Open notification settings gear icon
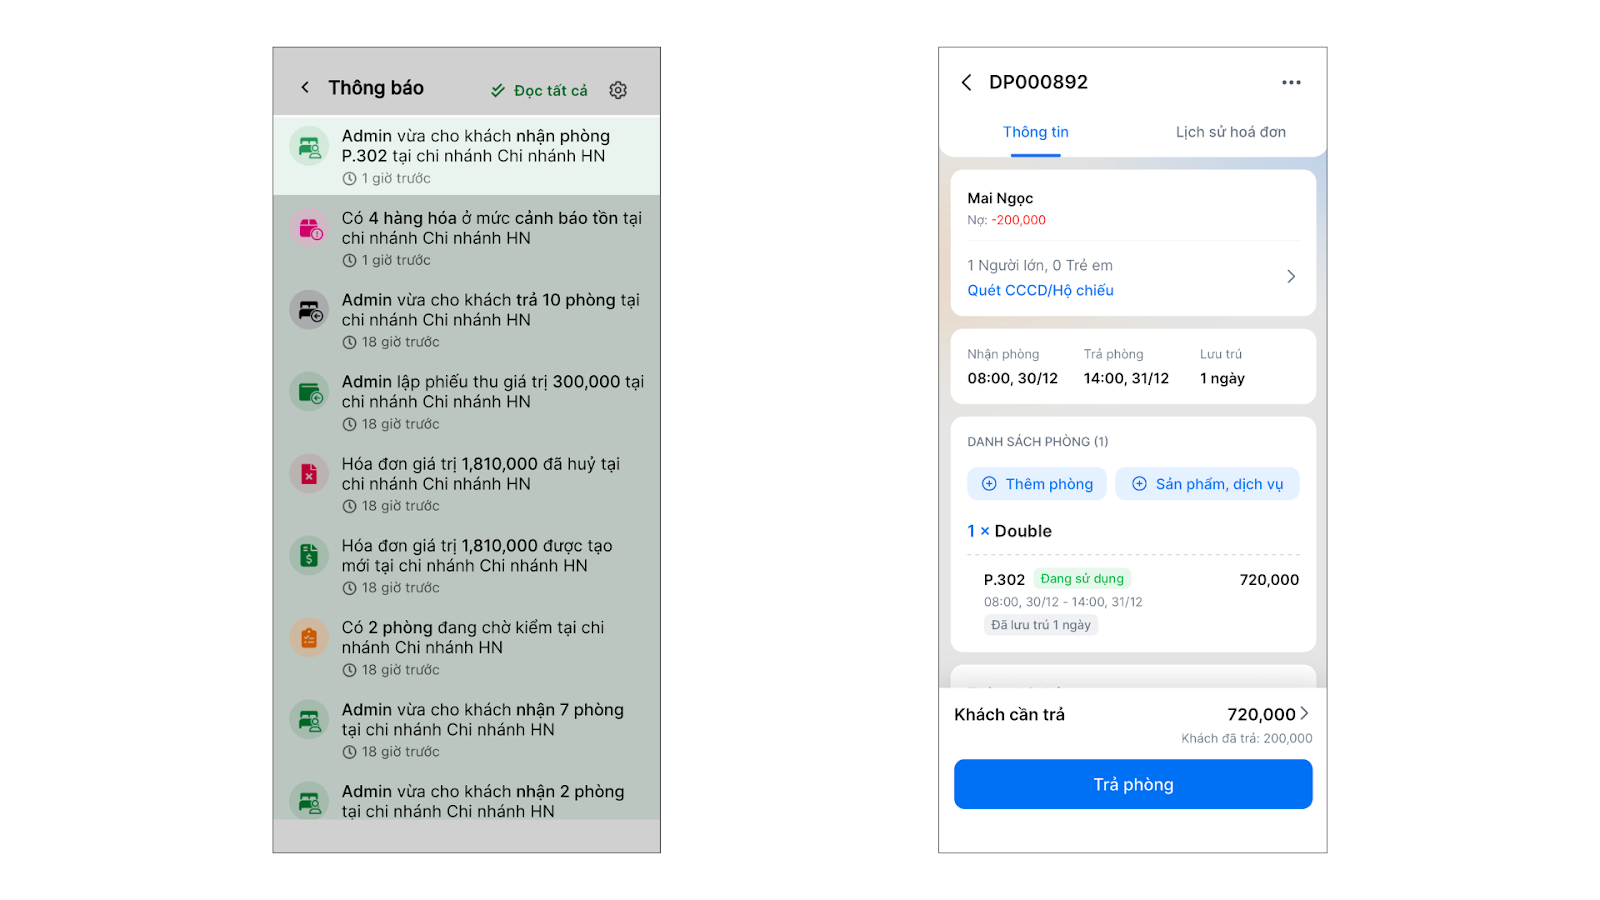 click(618, 90)
